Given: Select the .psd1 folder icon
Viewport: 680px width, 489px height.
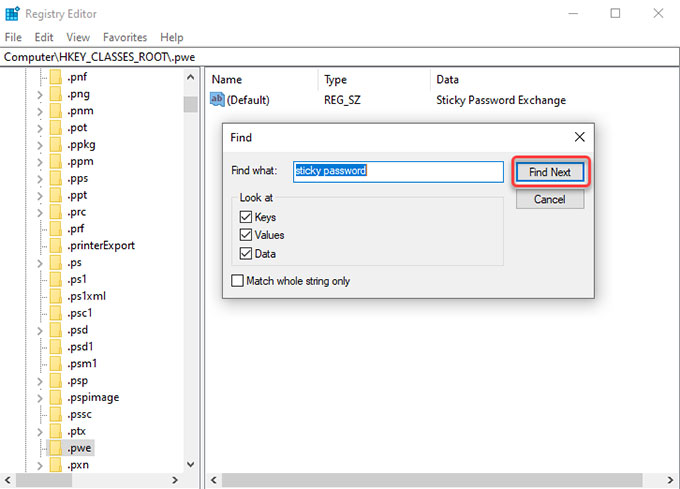Looking at the screenshot, I should 56,347.
